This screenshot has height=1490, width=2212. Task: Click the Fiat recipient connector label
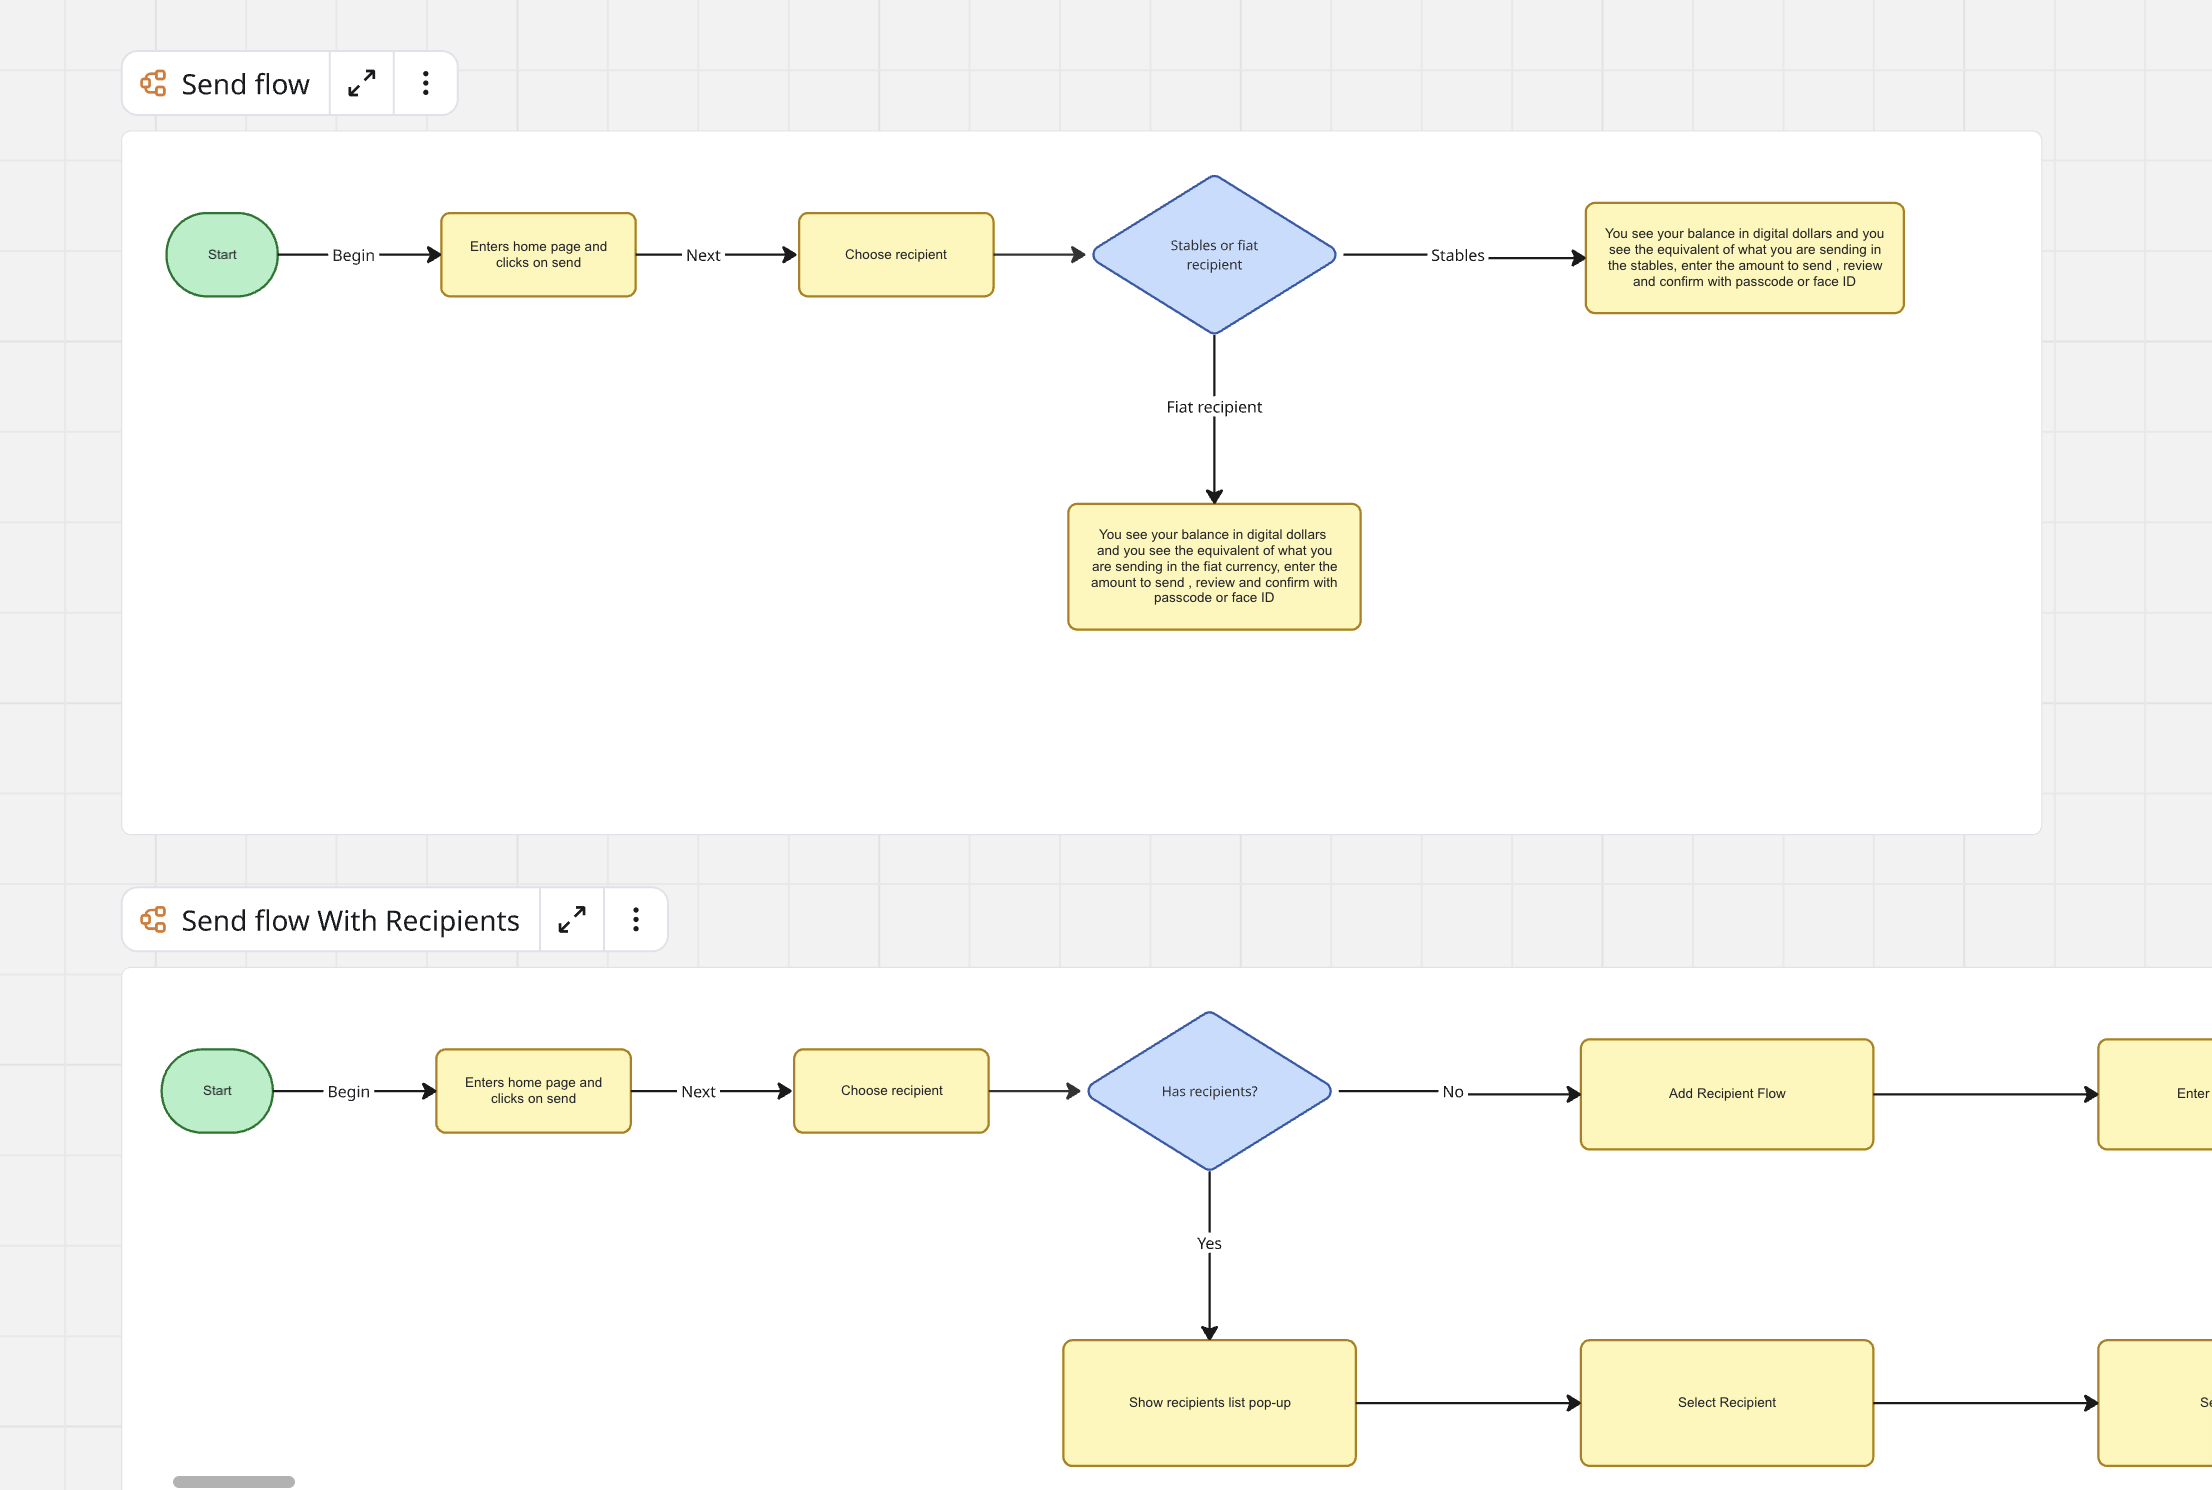click(x=1214, y=407)
